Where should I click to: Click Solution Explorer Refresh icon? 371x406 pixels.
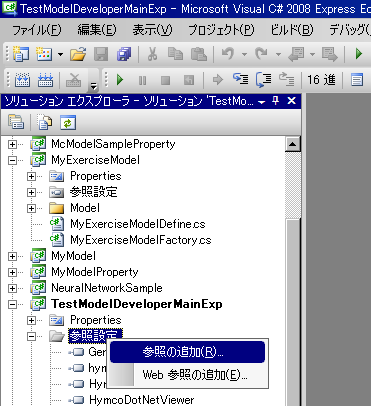(68, 122)
